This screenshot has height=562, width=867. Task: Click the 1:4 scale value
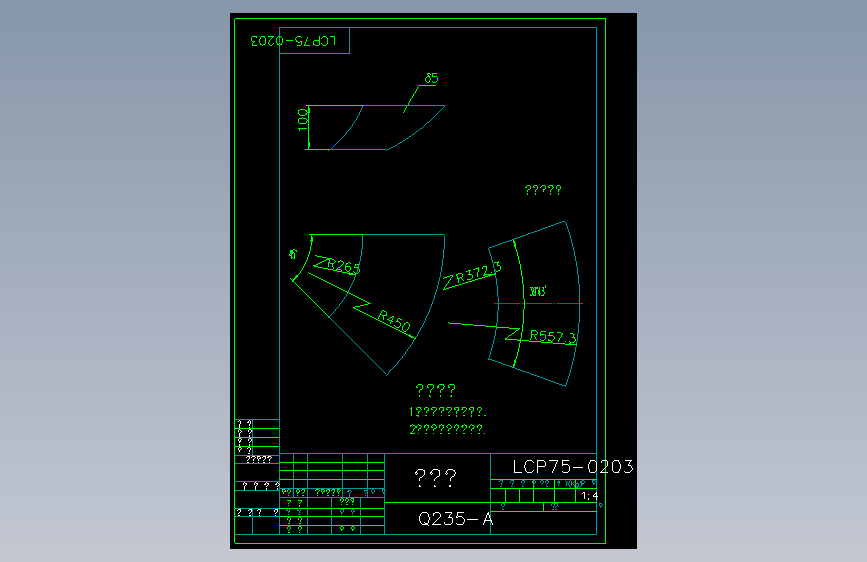[589, 496]
